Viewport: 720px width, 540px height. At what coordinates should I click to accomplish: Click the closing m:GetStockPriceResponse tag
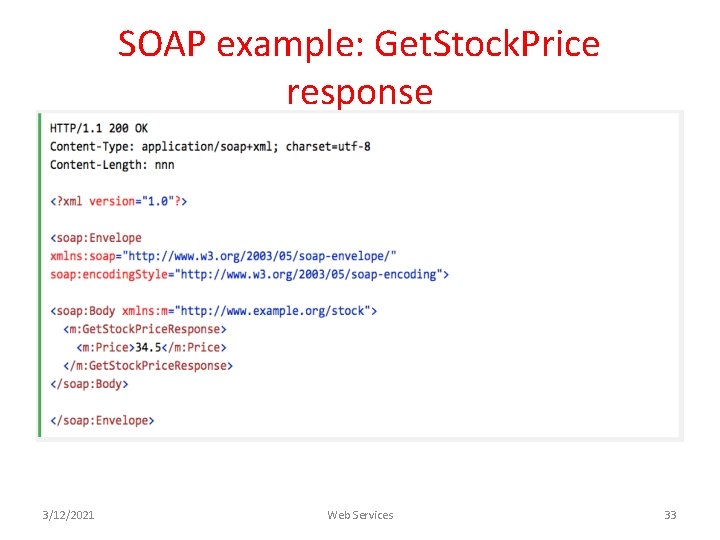[148, 366]
